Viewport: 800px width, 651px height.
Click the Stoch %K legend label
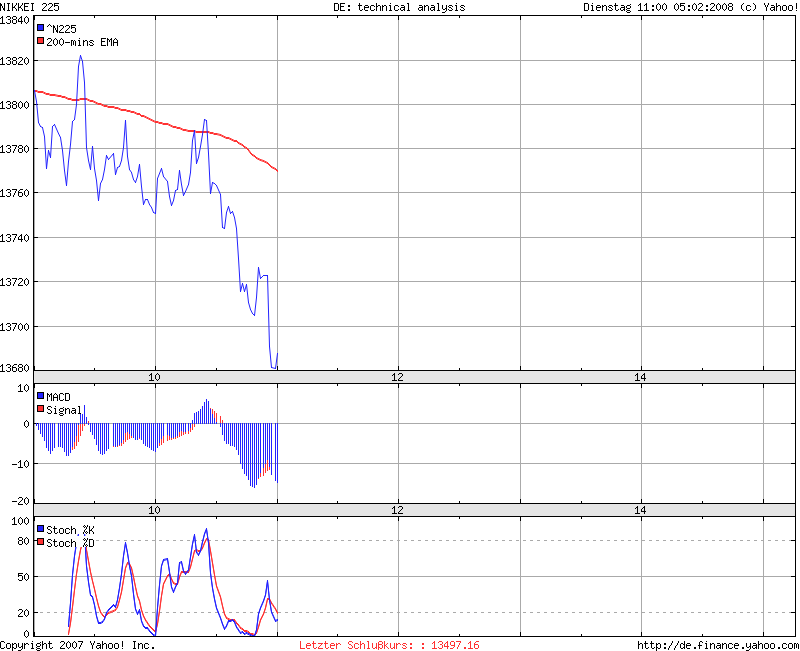point(70,530)
